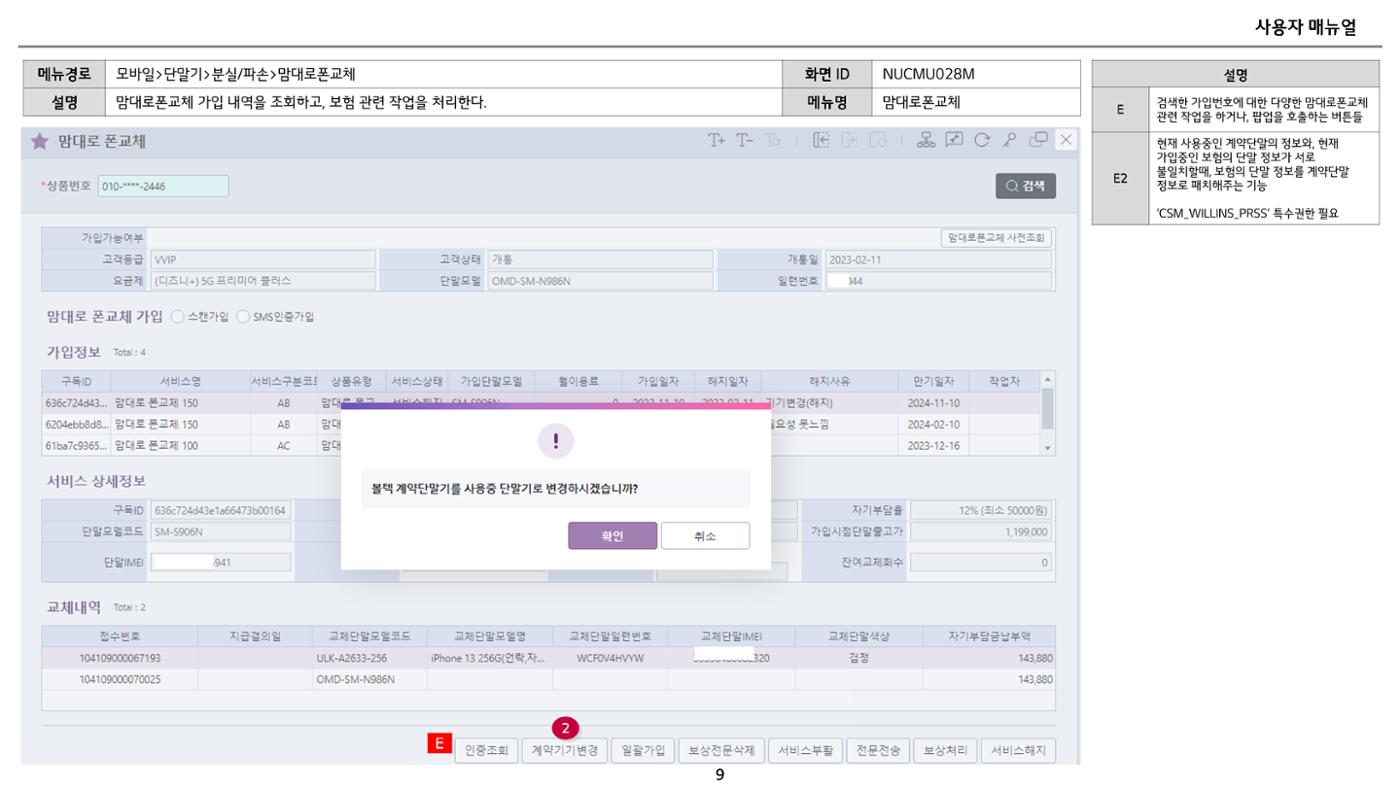Sort by 교체단말색상 column header
Viewport: 1400px width, 788px height.
(x=858, y=635)
